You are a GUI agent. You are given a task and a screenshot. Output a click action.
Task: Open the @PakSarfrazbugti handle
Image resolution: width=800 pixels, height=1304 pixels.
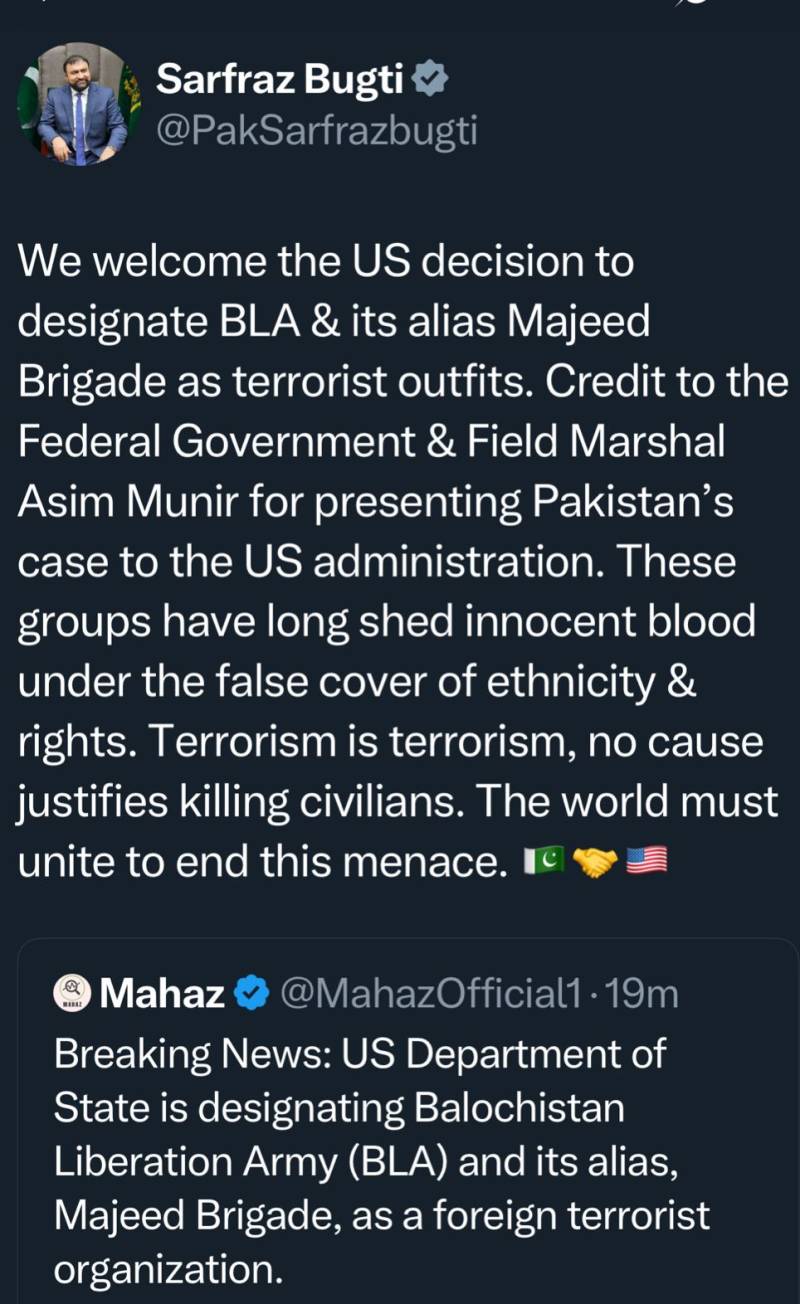[316, 131]
